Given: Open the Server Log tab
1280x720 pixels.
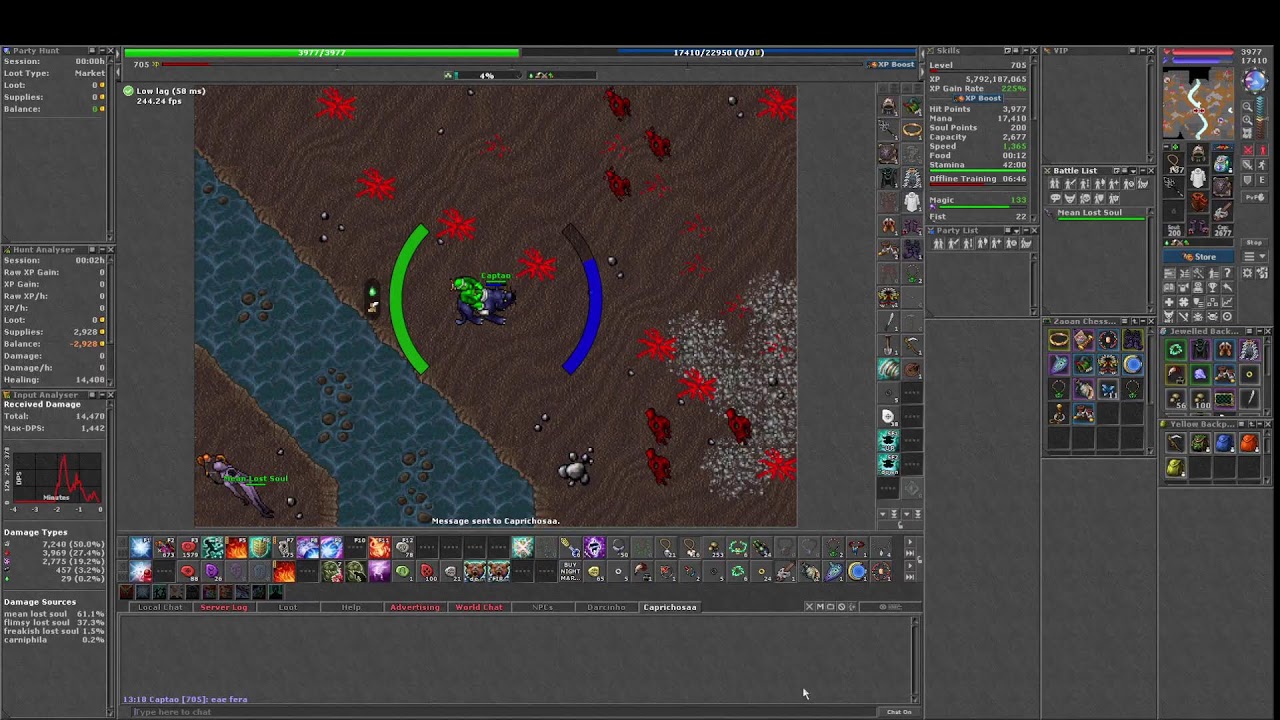Looking at the screenshot, I should 223,607.
